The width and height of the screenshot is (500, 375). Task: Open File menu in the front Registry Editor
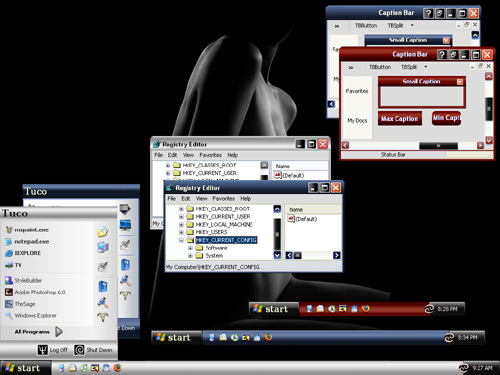pos(171,199)
